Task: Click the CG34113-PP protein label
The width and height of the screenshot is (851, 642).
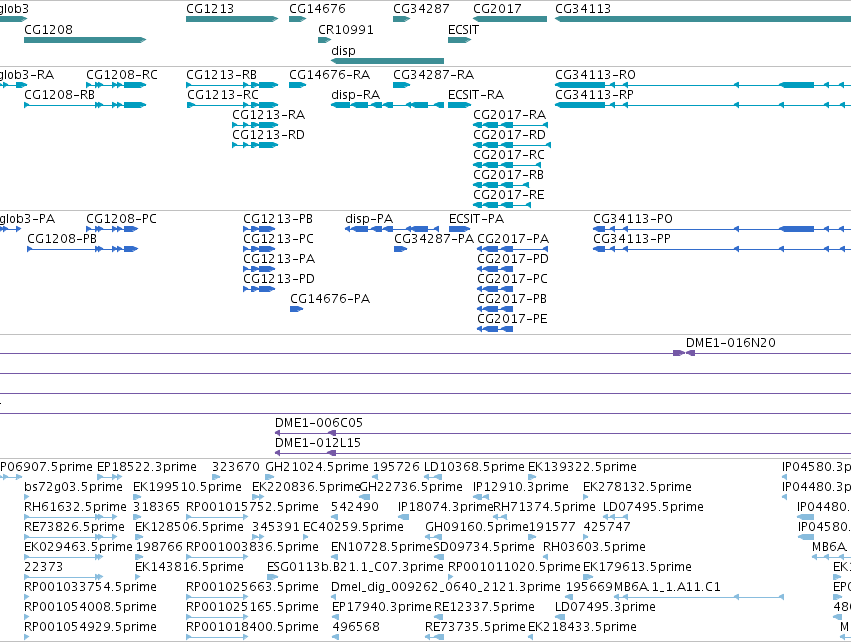Action: coord(632,239)
